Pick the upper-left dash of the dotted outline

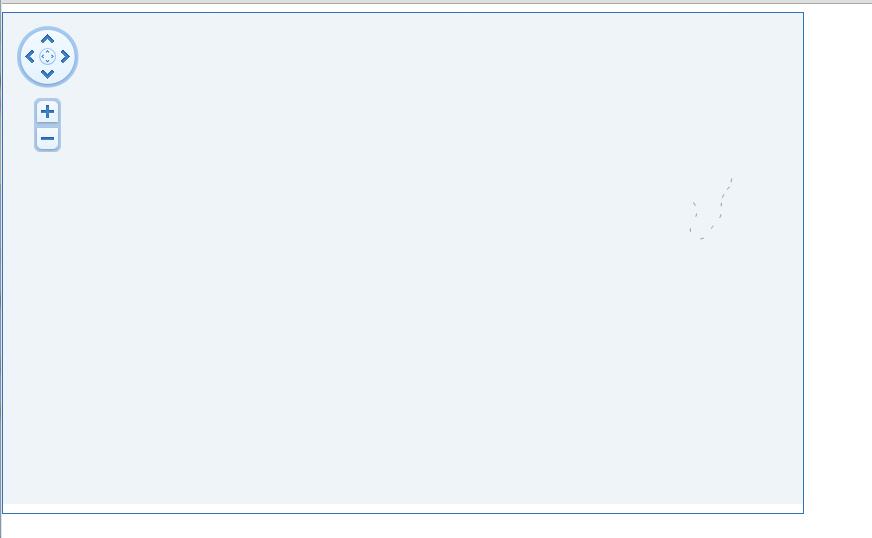pos(694,204)
